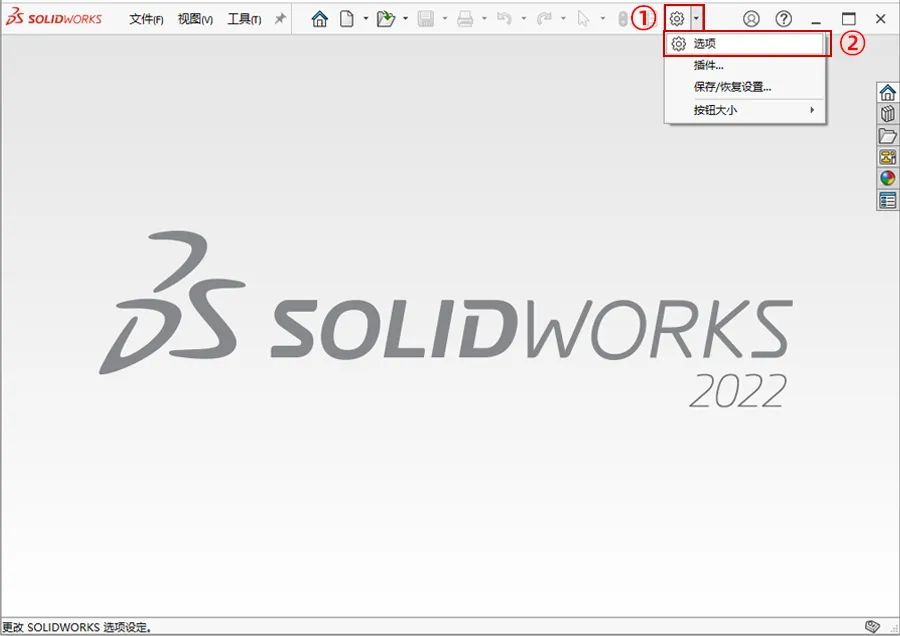Open the Custom Properties task pane tab
The image size is (900, 636).
pos(887,200)
